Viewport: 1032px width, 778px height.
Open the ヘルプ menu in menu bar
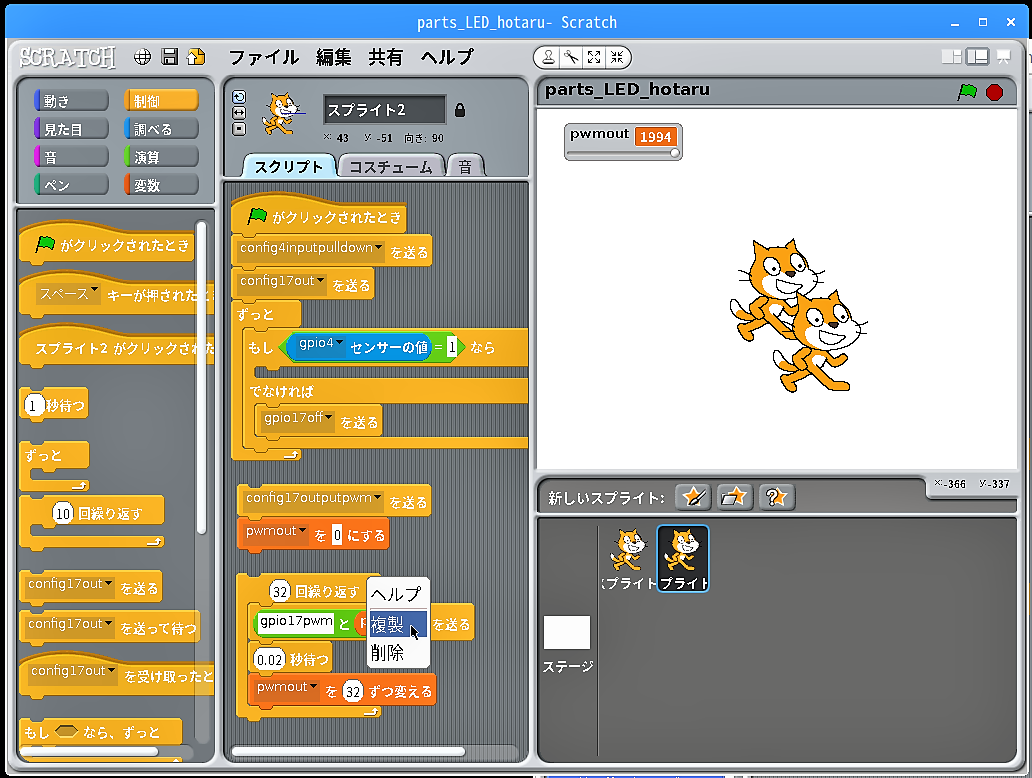[x=447, y=57]
